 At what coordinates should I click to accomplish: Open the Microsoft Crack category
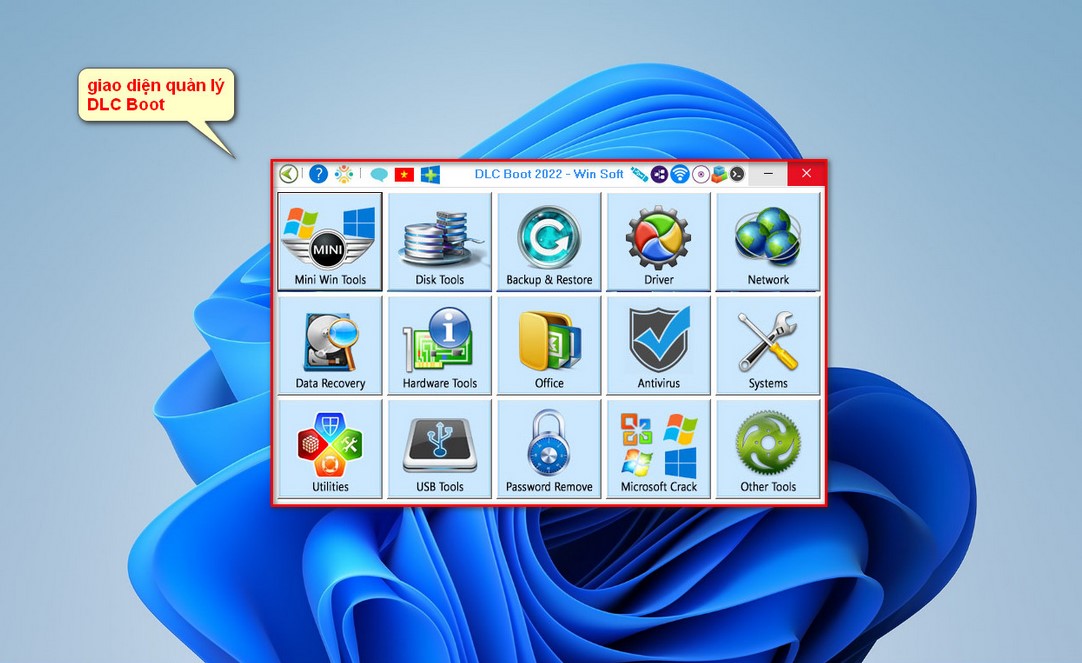coord(658,448)
